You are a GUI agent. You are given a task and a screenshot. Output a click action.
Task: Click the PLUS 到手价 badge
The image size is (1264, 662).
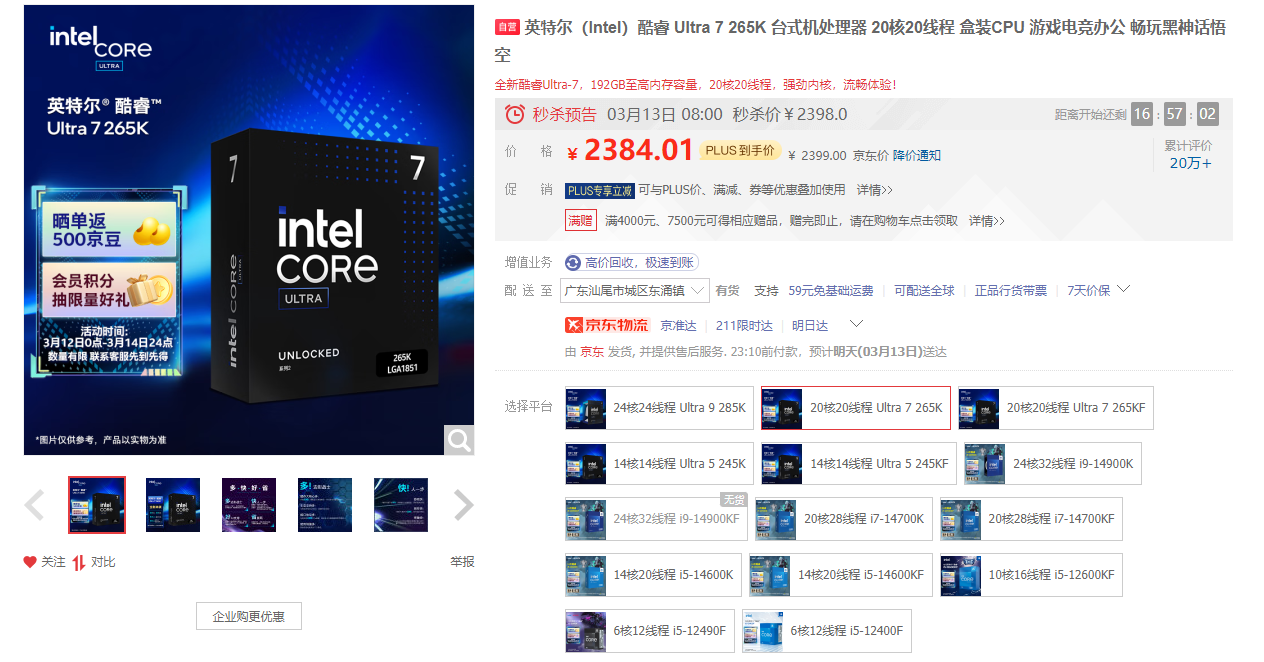tap(740, 150)
